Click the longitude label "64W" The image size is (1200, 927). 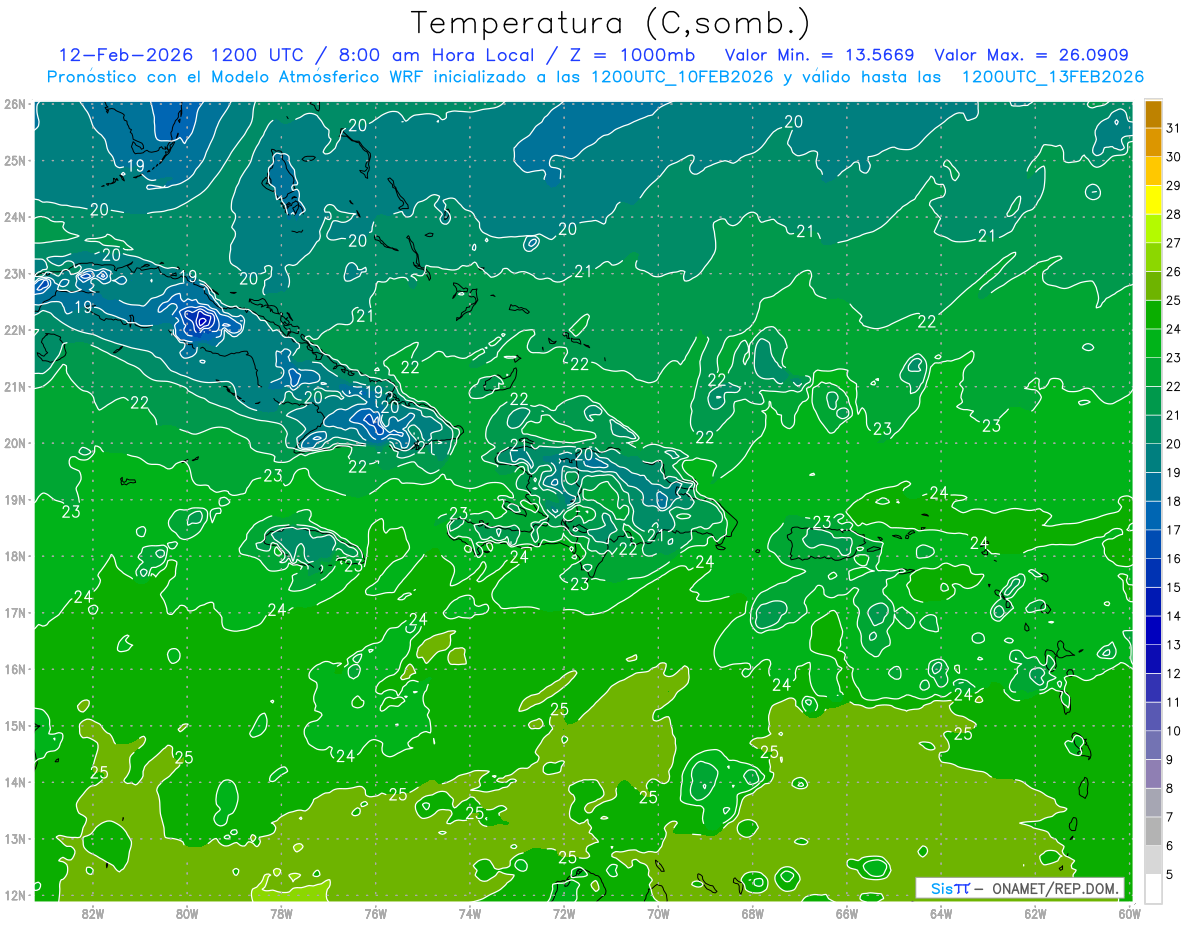(941, 913)
